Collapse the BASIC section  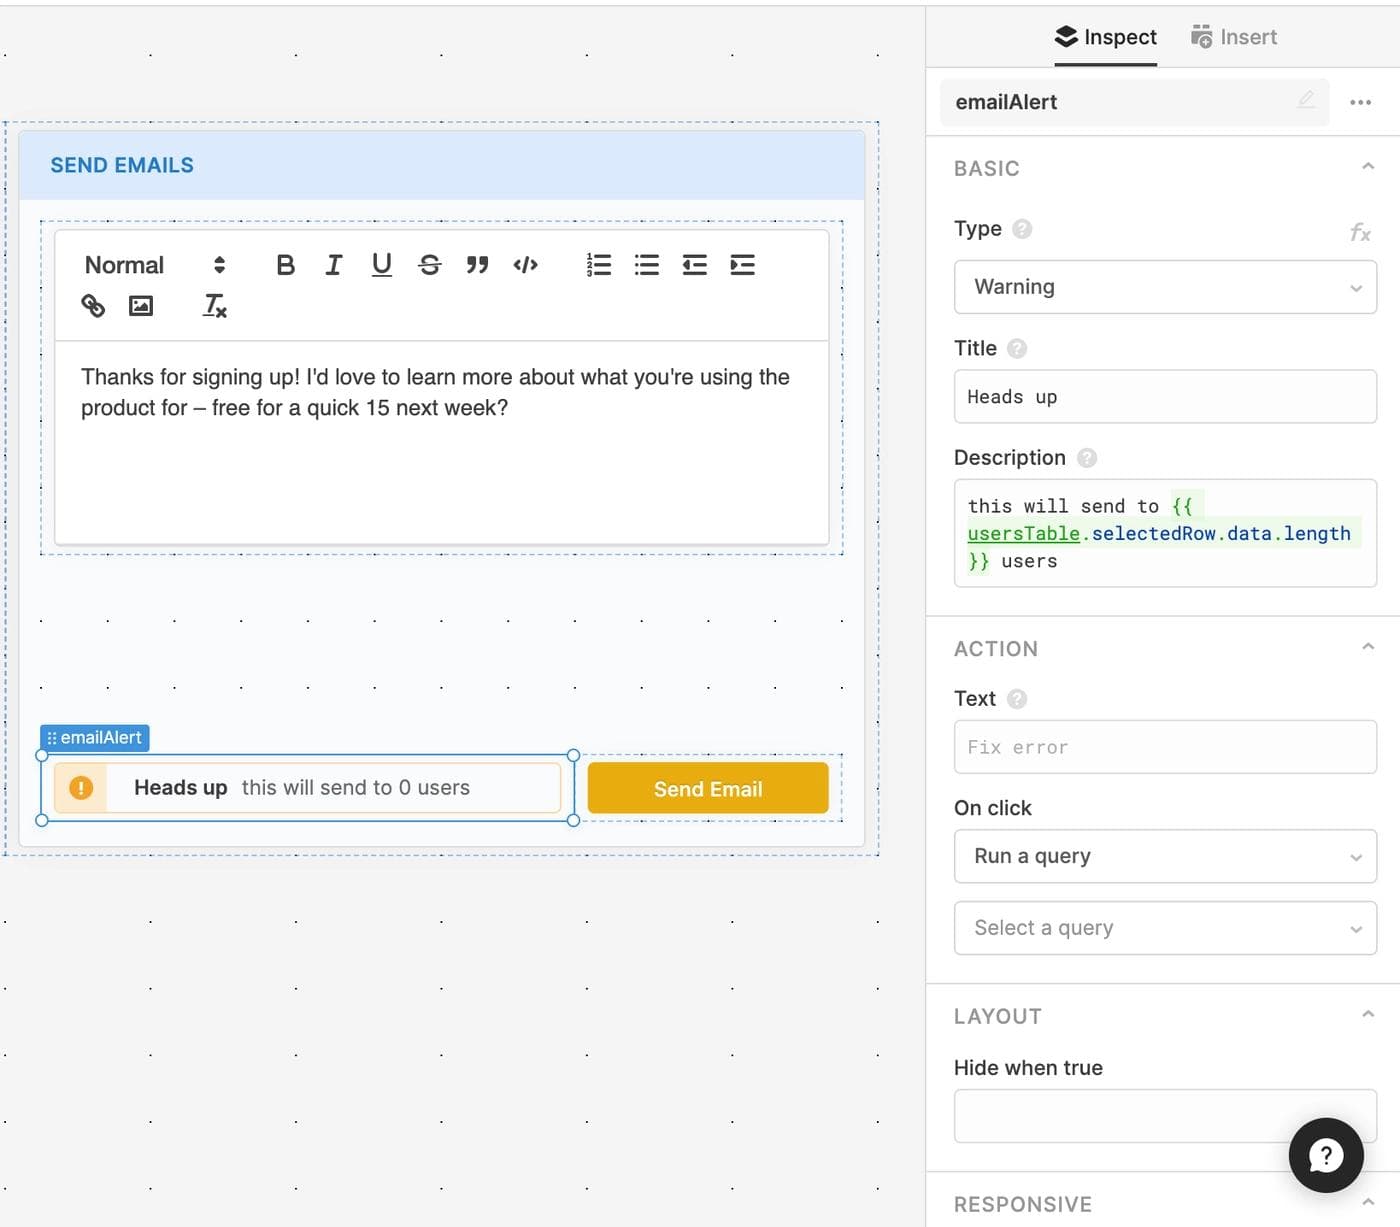(x=1367, y=167)
